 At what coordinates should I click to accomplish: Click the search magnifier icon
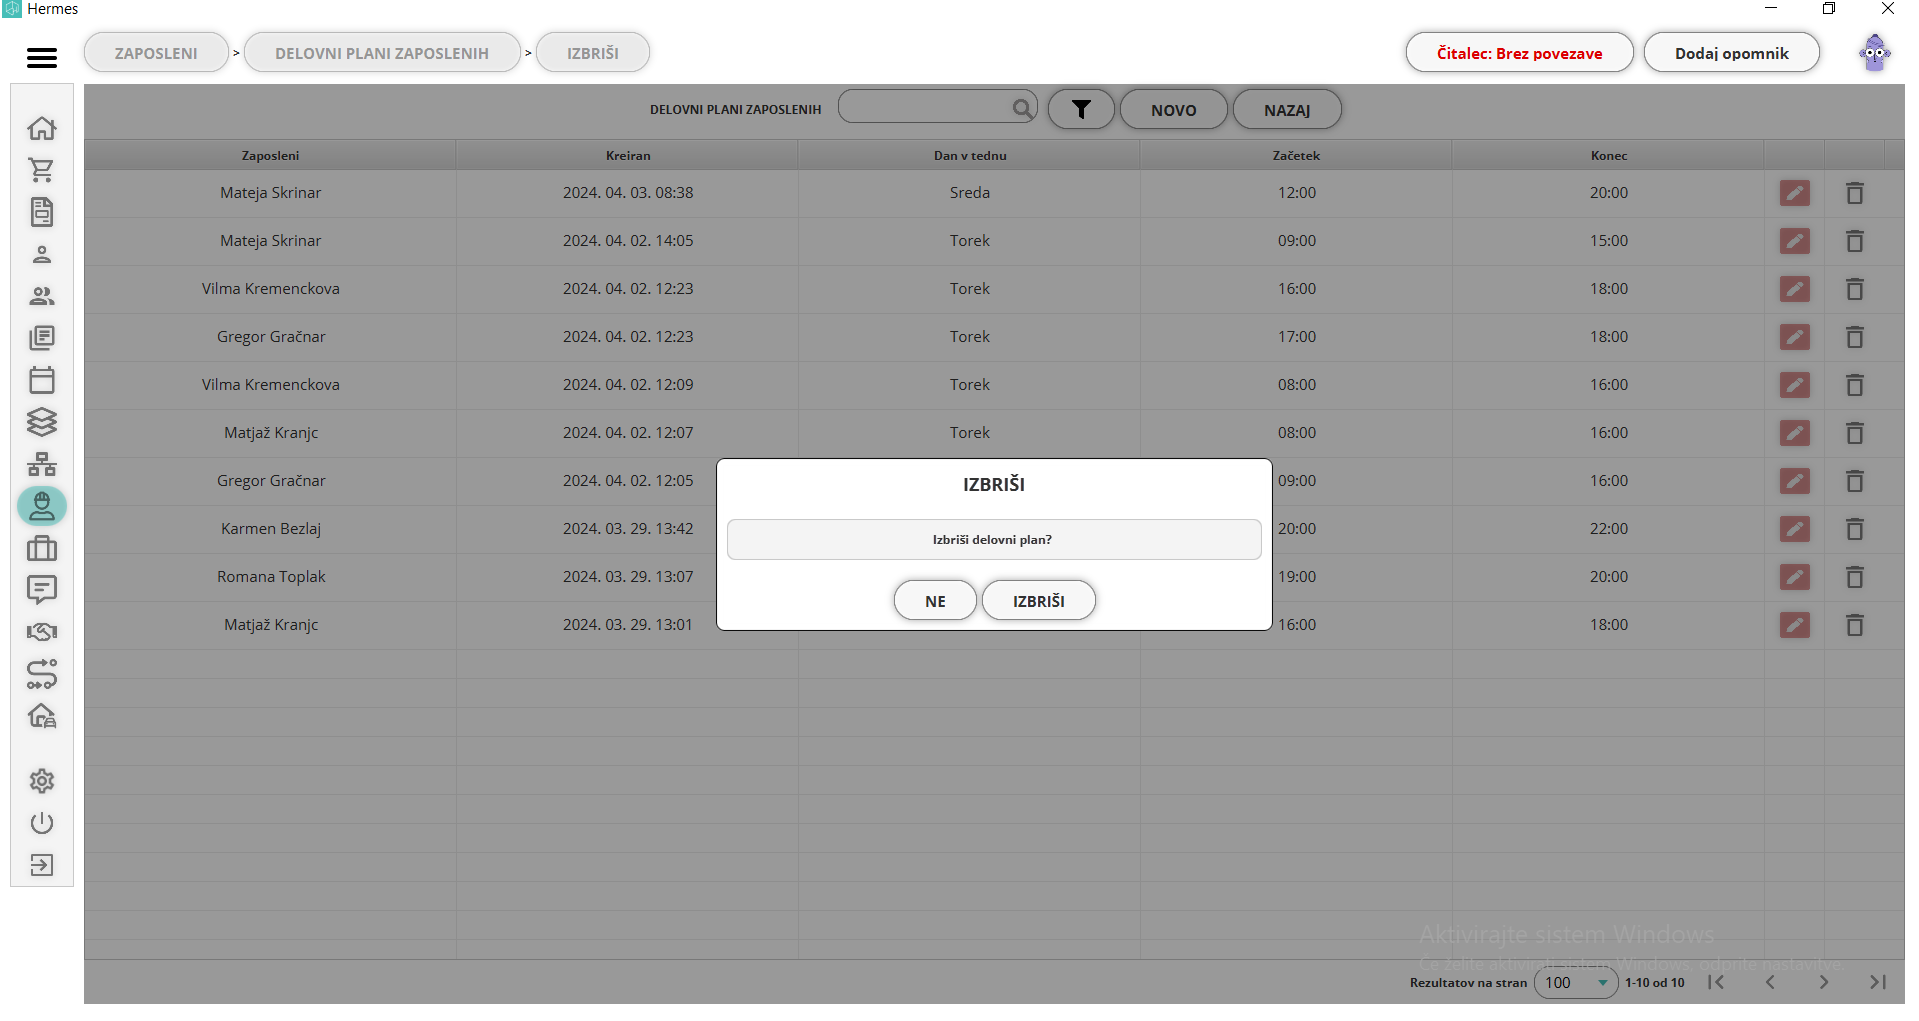(x=1022, y=108)
